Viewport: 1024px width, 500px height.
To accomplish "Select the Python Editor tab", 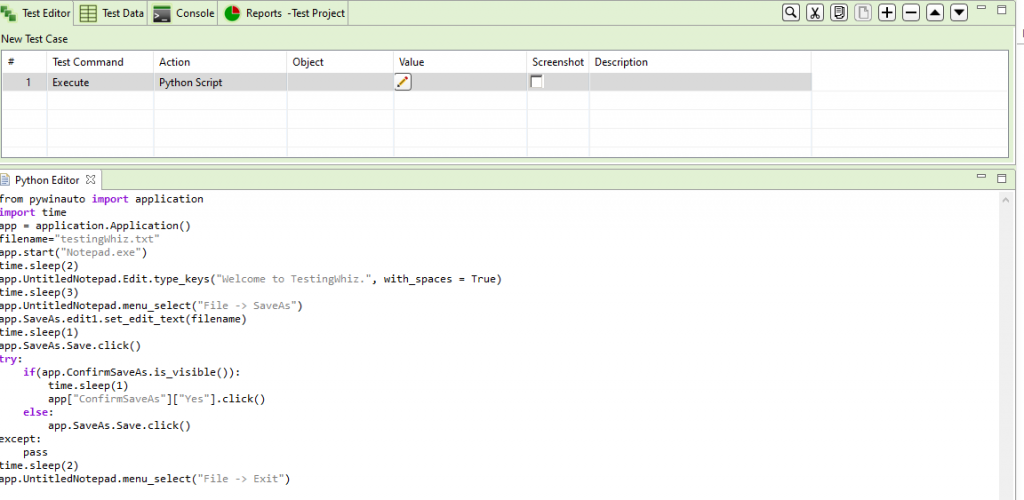I will [x=48, y=180].
